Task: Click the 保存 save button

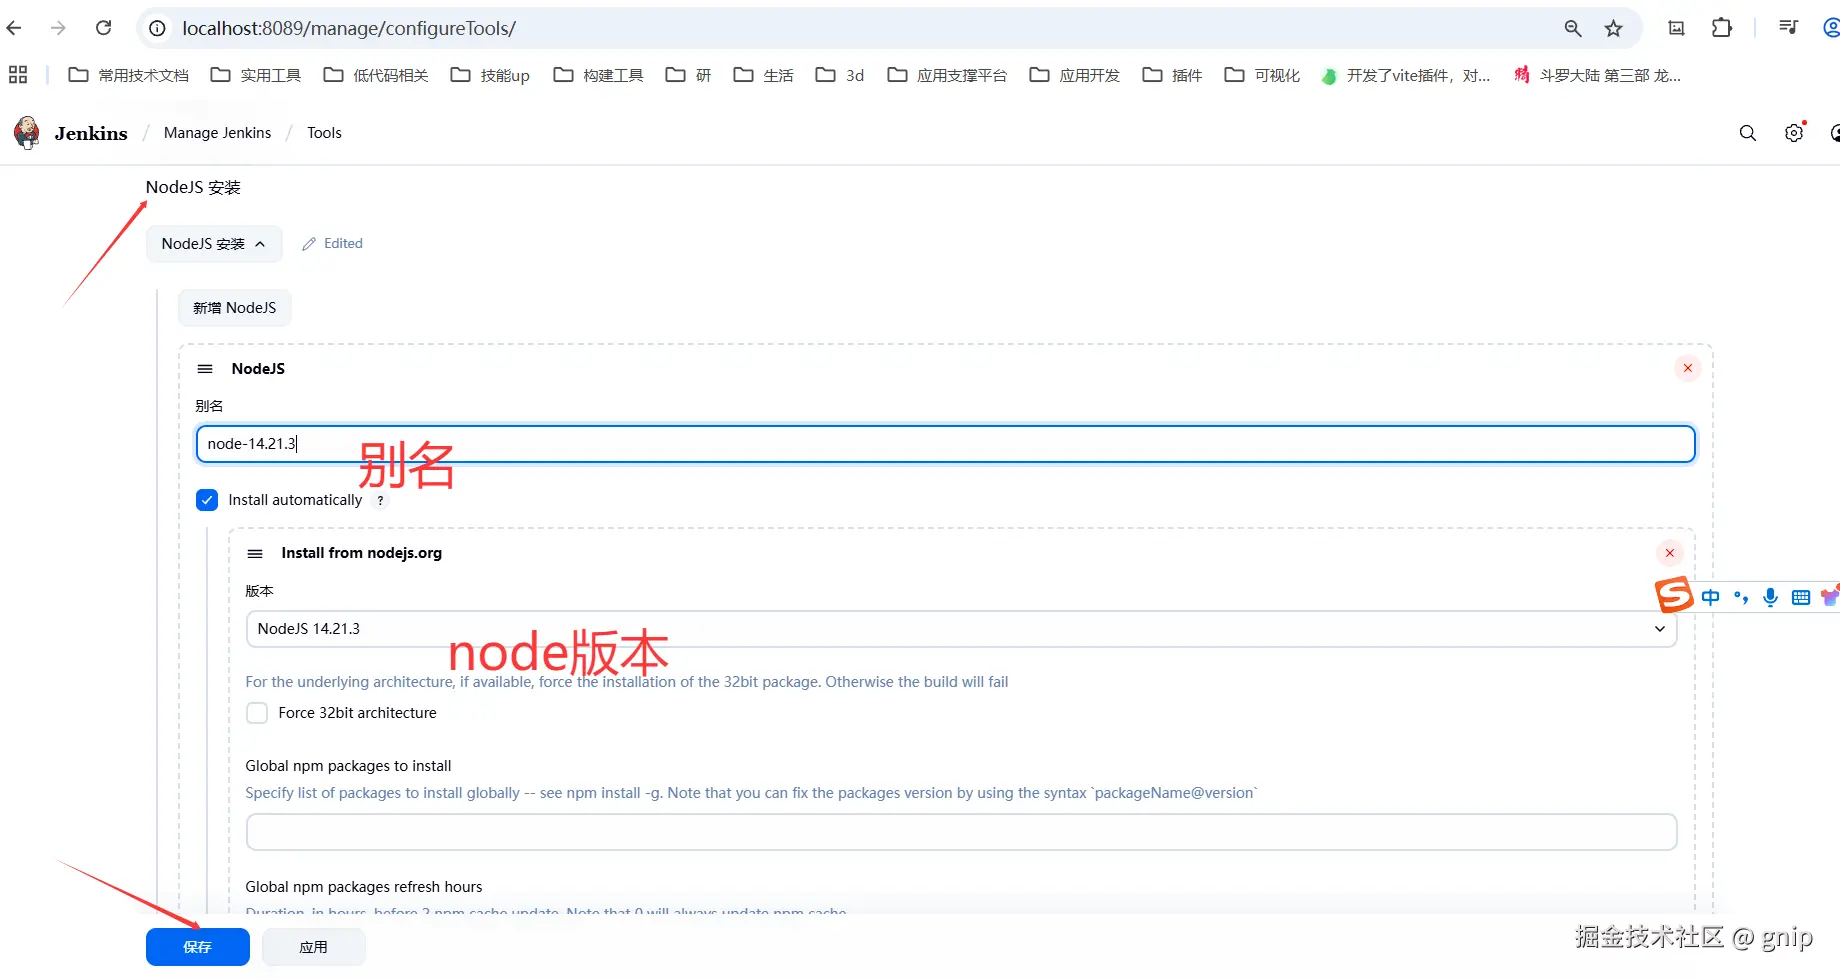Action: 198,947
